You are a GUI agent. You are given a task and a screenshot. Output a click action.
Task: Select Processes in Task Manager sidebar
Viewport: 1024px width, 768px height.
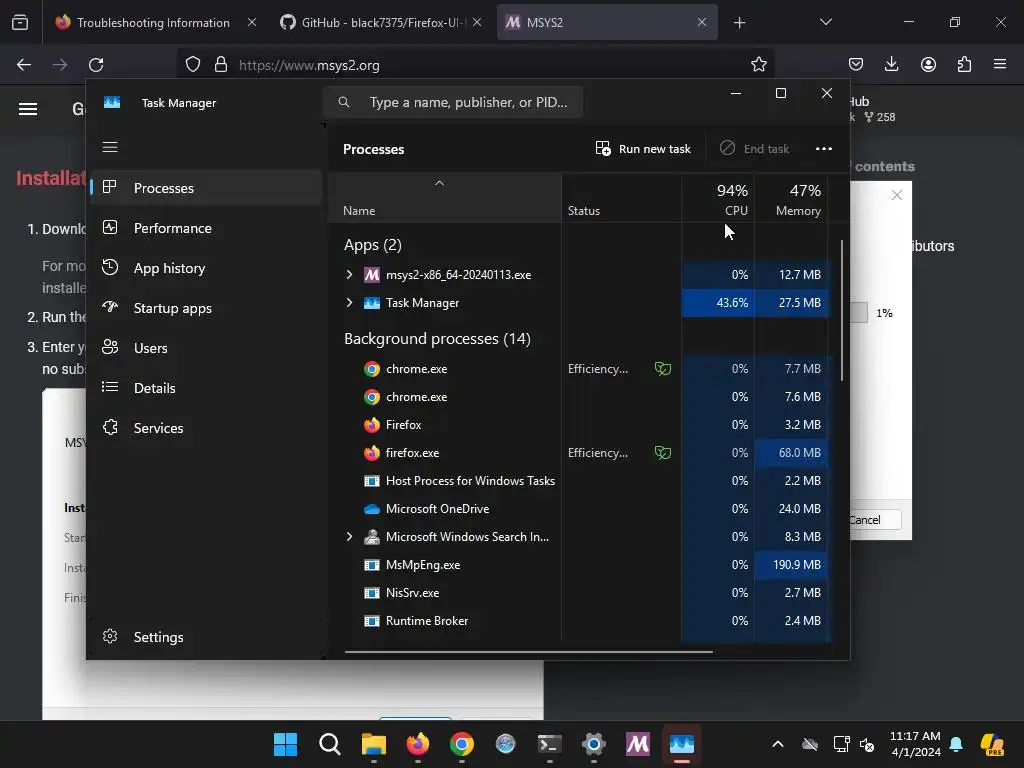pos(206,188)
